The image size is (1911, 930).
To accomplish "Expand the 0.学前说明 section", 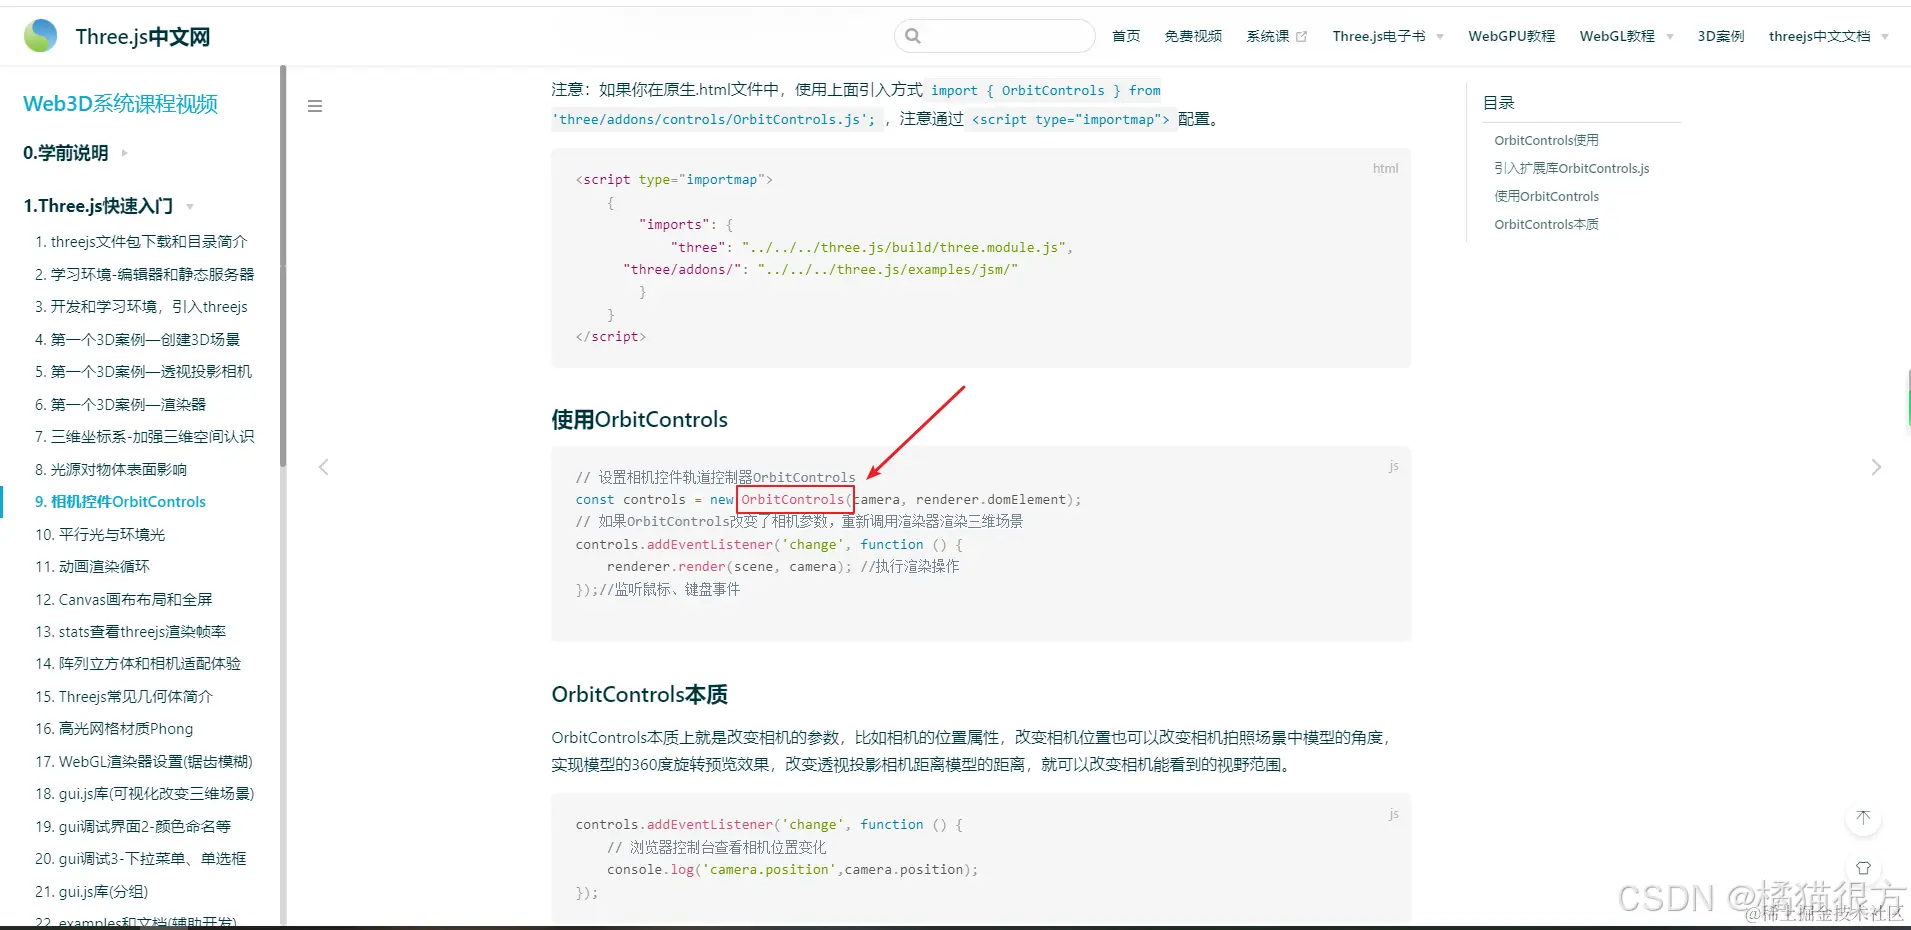I will point(124,153).
